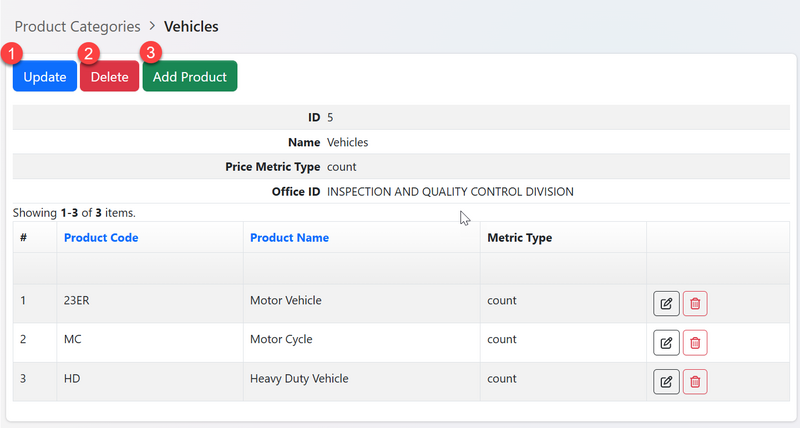This screenshot has width=800, height=428.
Task: Go back to Product Categories breadcrumb
Action: pyautogui.click(x=76, y=26)
